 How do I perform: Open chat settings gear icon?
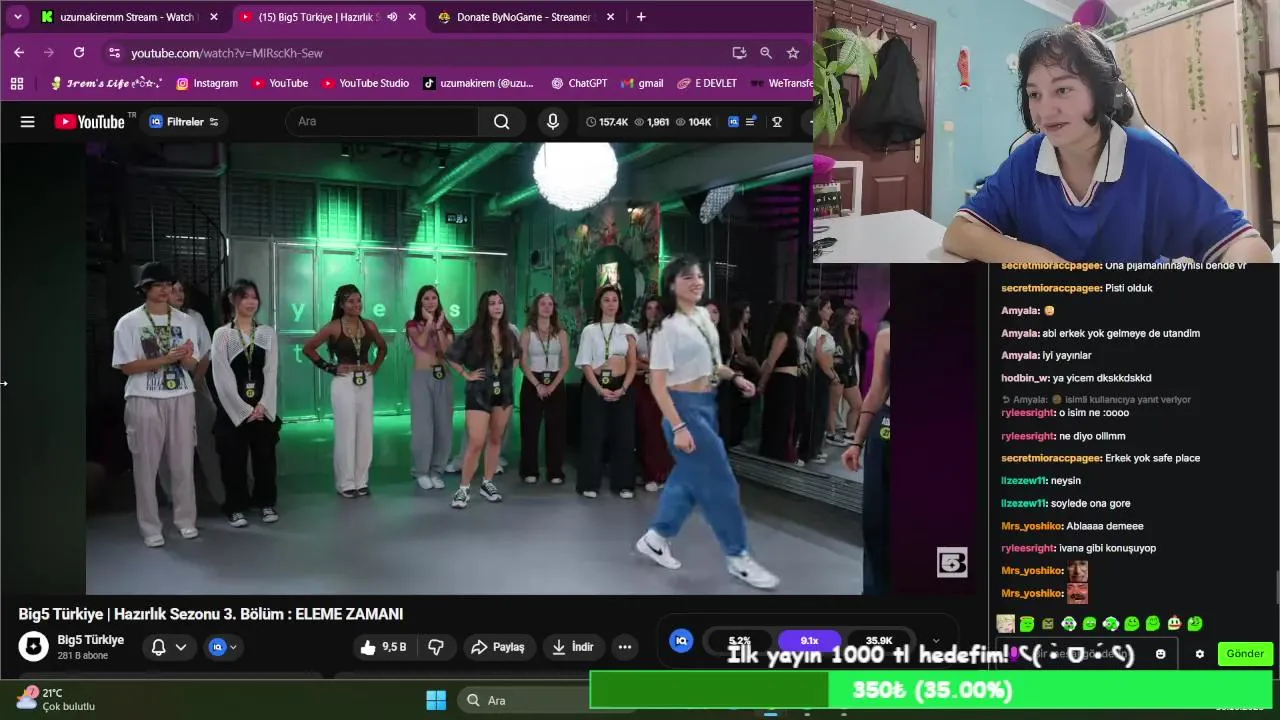point(1200,654)
